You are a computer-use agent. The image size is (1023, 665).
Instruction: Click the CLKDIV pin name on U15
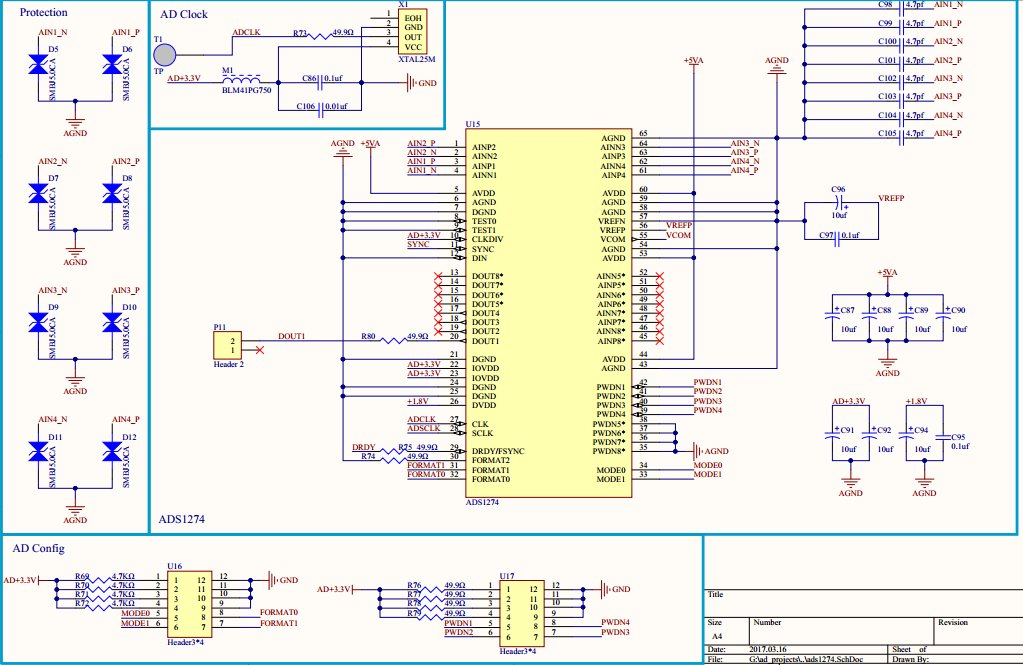[x=487, y=240]
